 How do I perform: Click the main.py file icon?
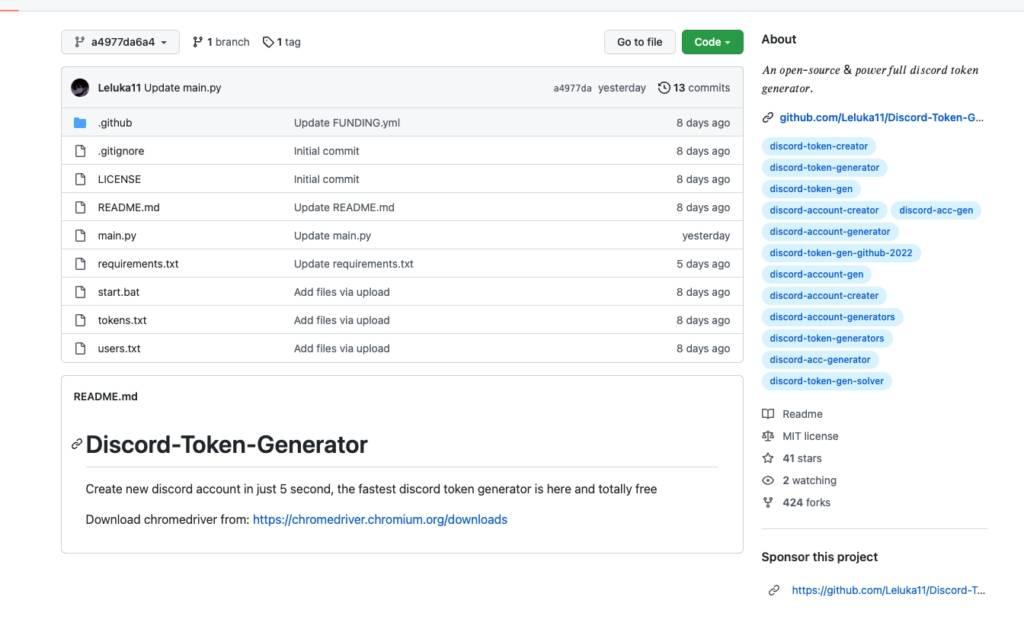[x=80, y=236]
